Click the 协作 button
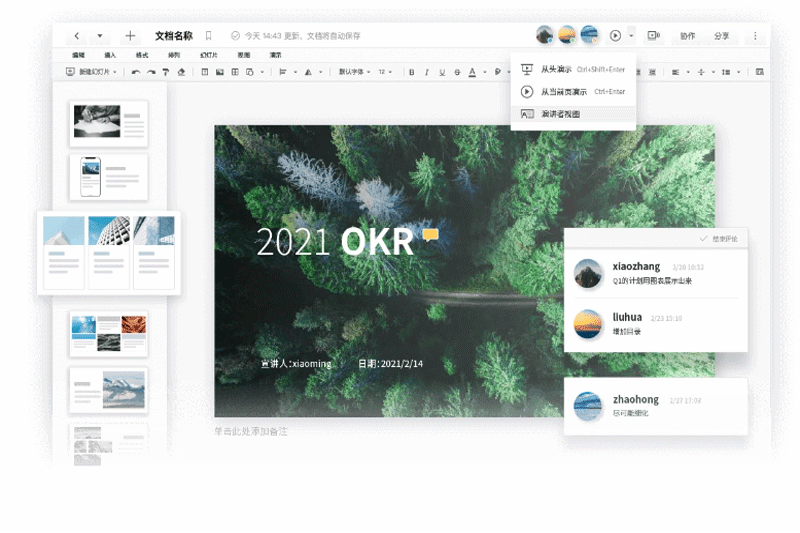The height and width of the screenshot is (533, 800). pyautogui.click(x=687, y=36)
